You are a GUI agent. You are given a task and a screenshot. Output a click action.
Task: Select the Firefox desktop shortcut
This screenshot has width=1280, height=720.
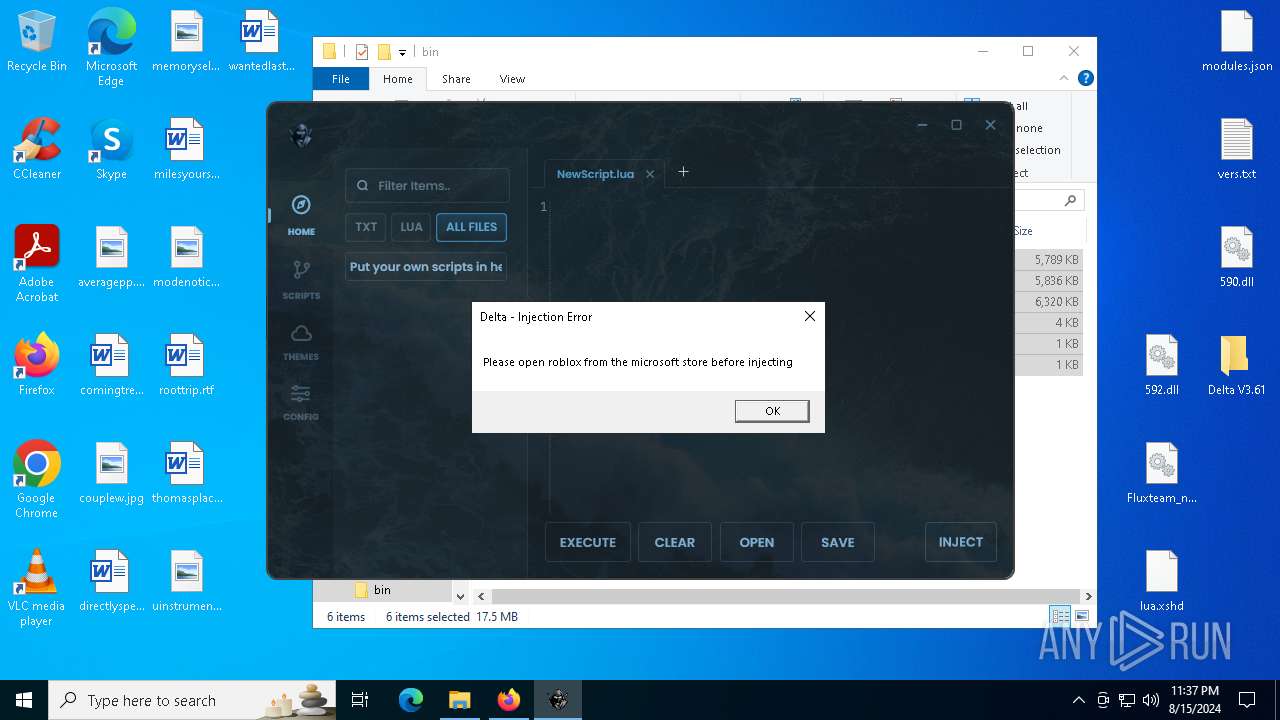click(x=37, y=366)
